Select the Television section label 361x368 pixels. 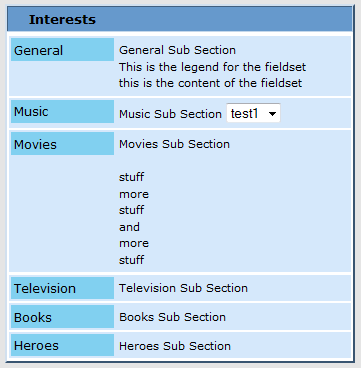tap(62, 288)
